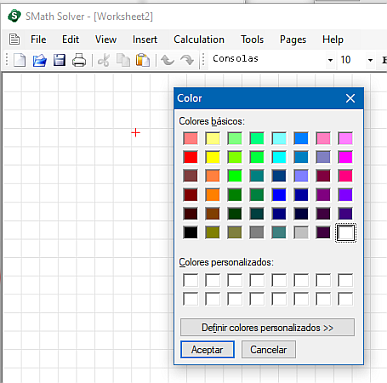Viewport: 387px width, 383px height.
Task: Open the Calculation menu
Action: (x=199, y=39)
